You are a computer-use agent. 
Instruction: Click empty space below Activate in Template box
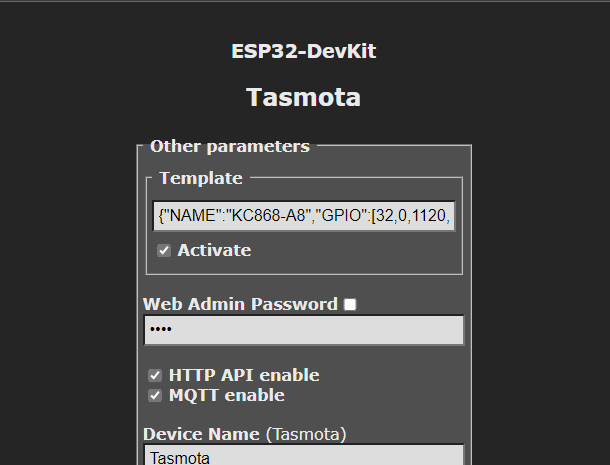pos(304,265)
